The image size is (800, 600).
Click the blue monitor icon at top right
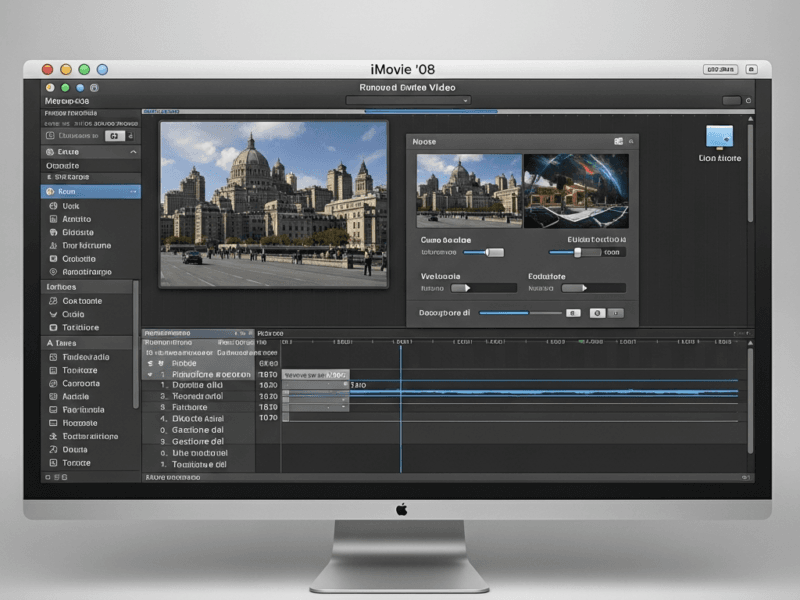tap(719, 137)
